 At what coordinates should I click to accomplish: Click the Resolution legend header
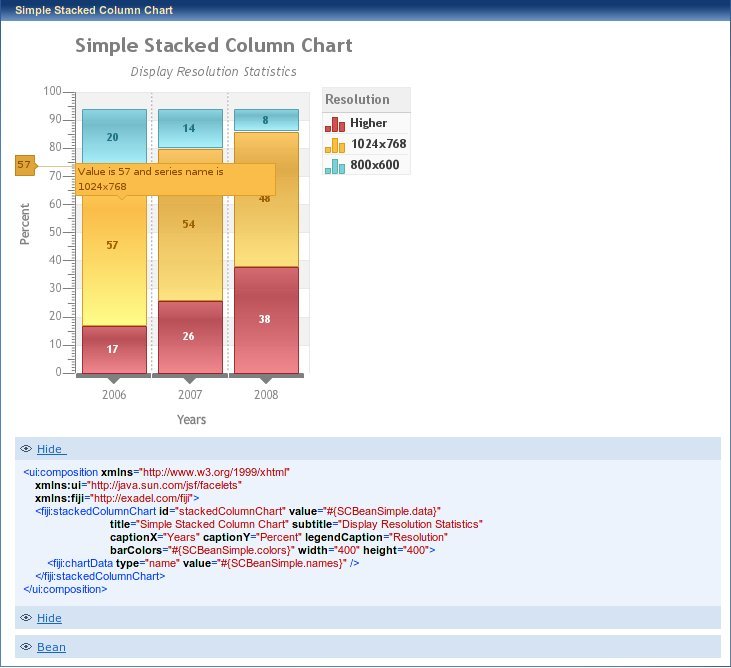(366, 99)
